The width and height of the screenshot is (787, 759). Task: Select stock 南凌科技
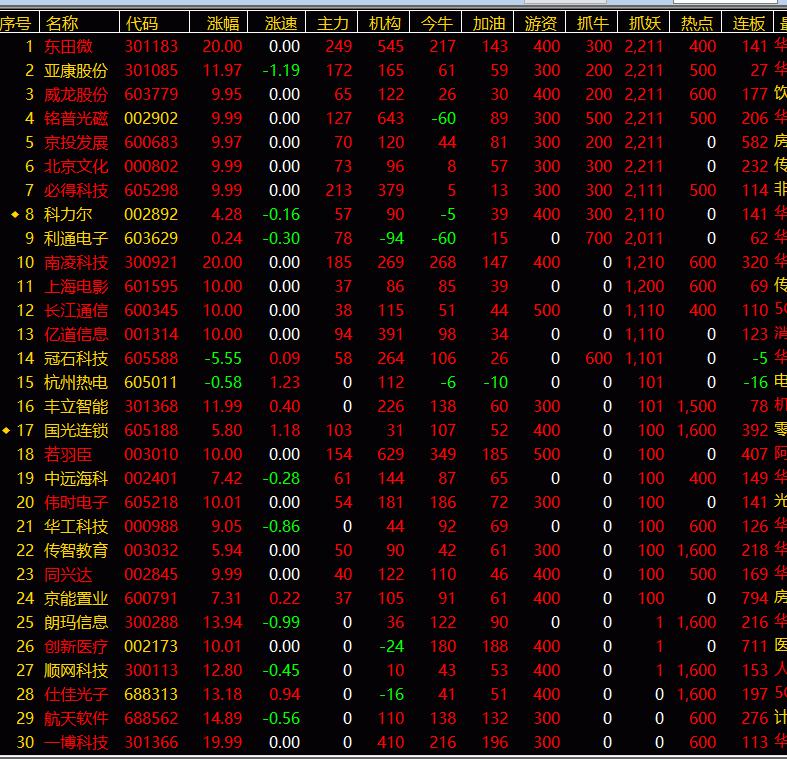pos(76,263)
